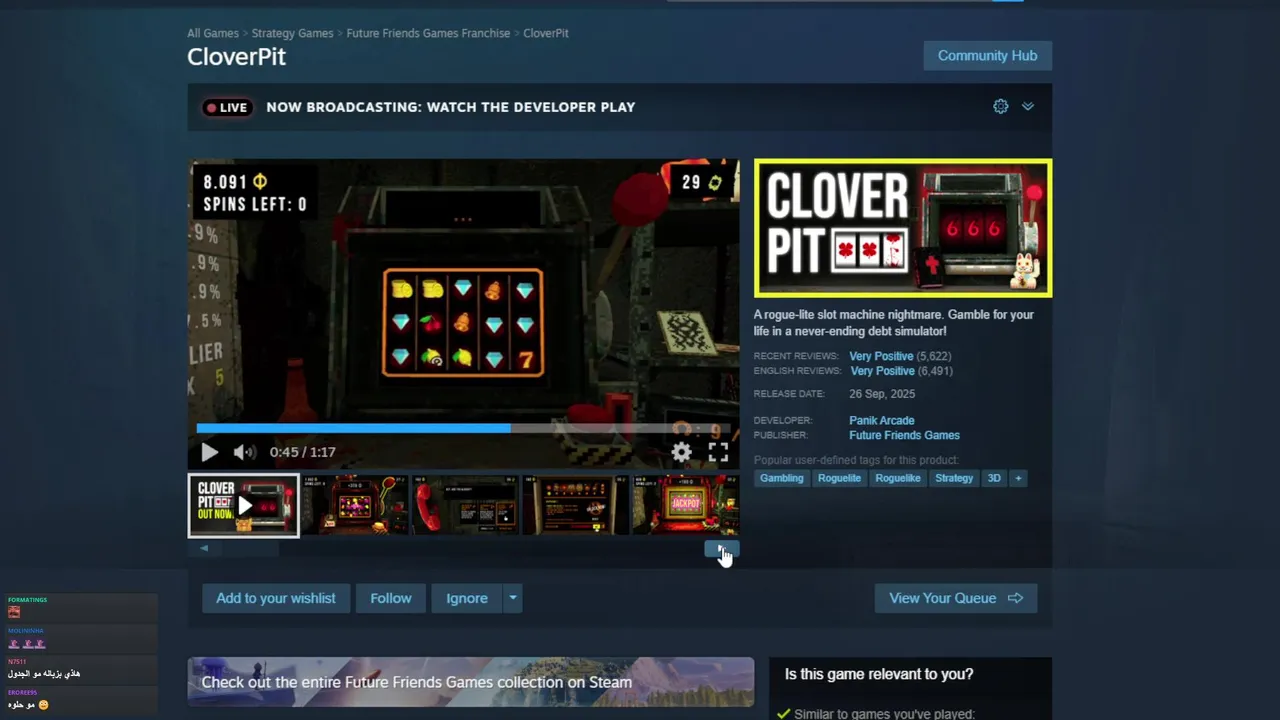Go to Strategy Games breadcrumb

pyautogui.click(x=292, y=33)
